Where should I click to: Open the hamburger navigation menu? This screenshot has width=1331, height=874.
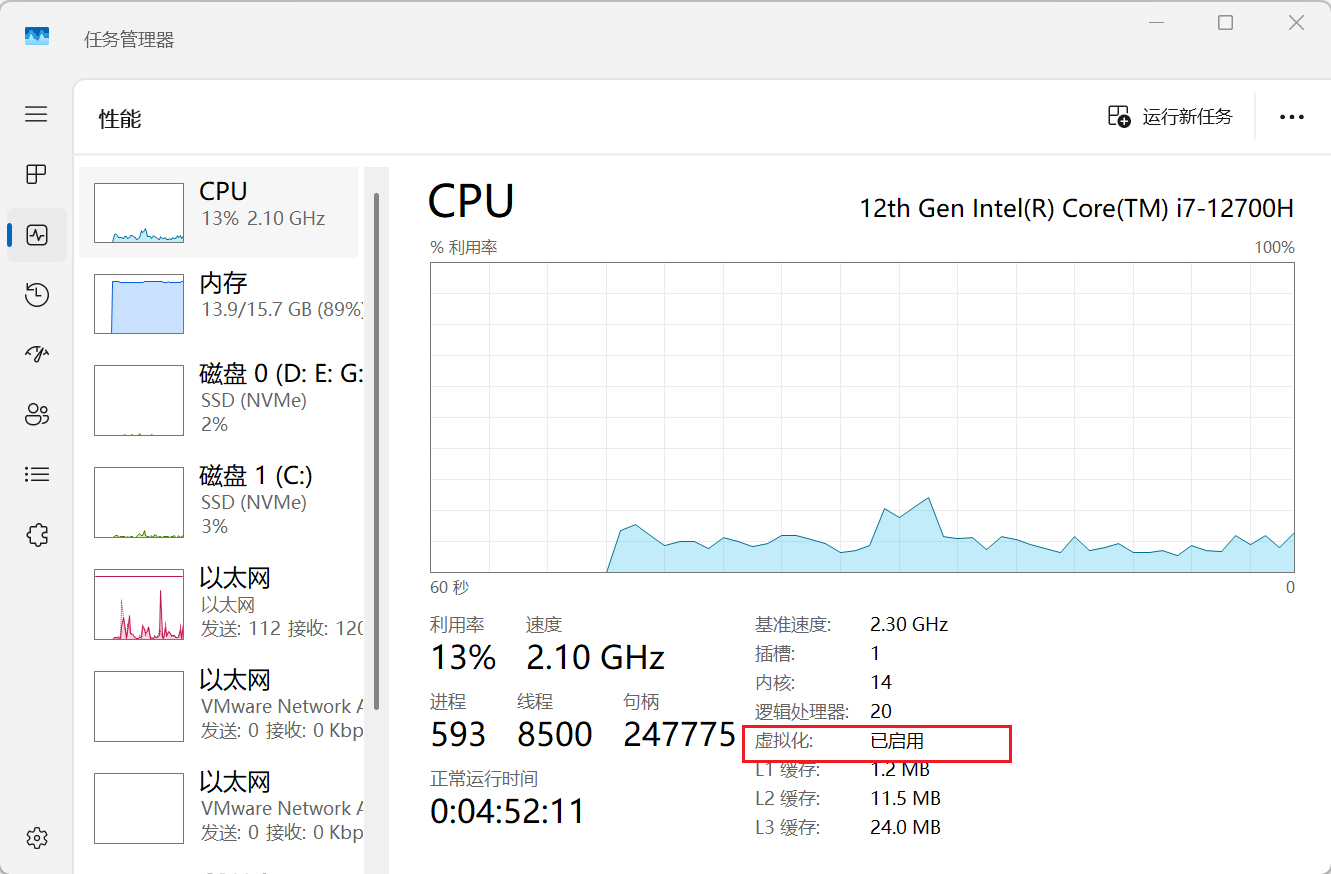pos(37,114)
